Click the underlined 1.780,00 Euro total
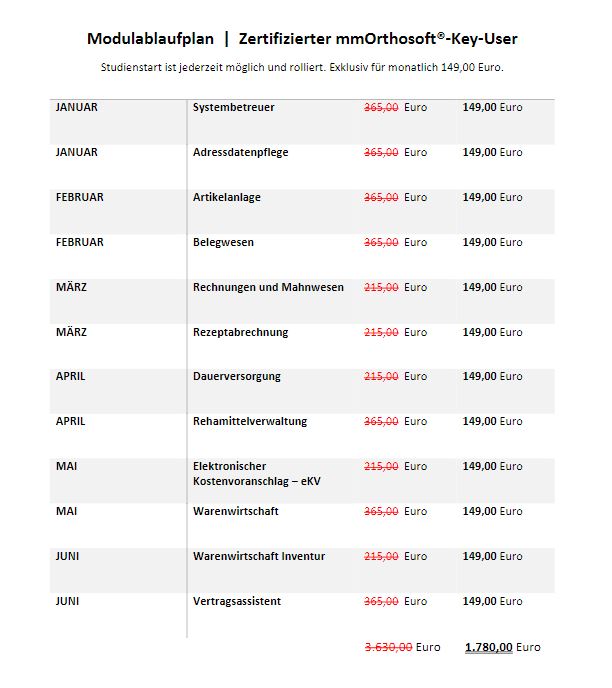Screen dimensions: 612x688 pos(503,647)
